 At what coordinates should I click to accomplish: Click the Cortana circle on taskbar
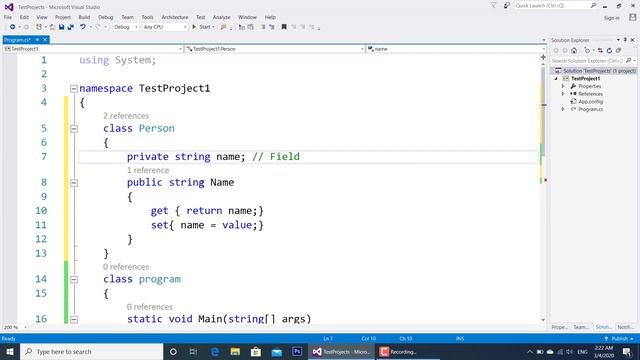click(x=173, y=351)
